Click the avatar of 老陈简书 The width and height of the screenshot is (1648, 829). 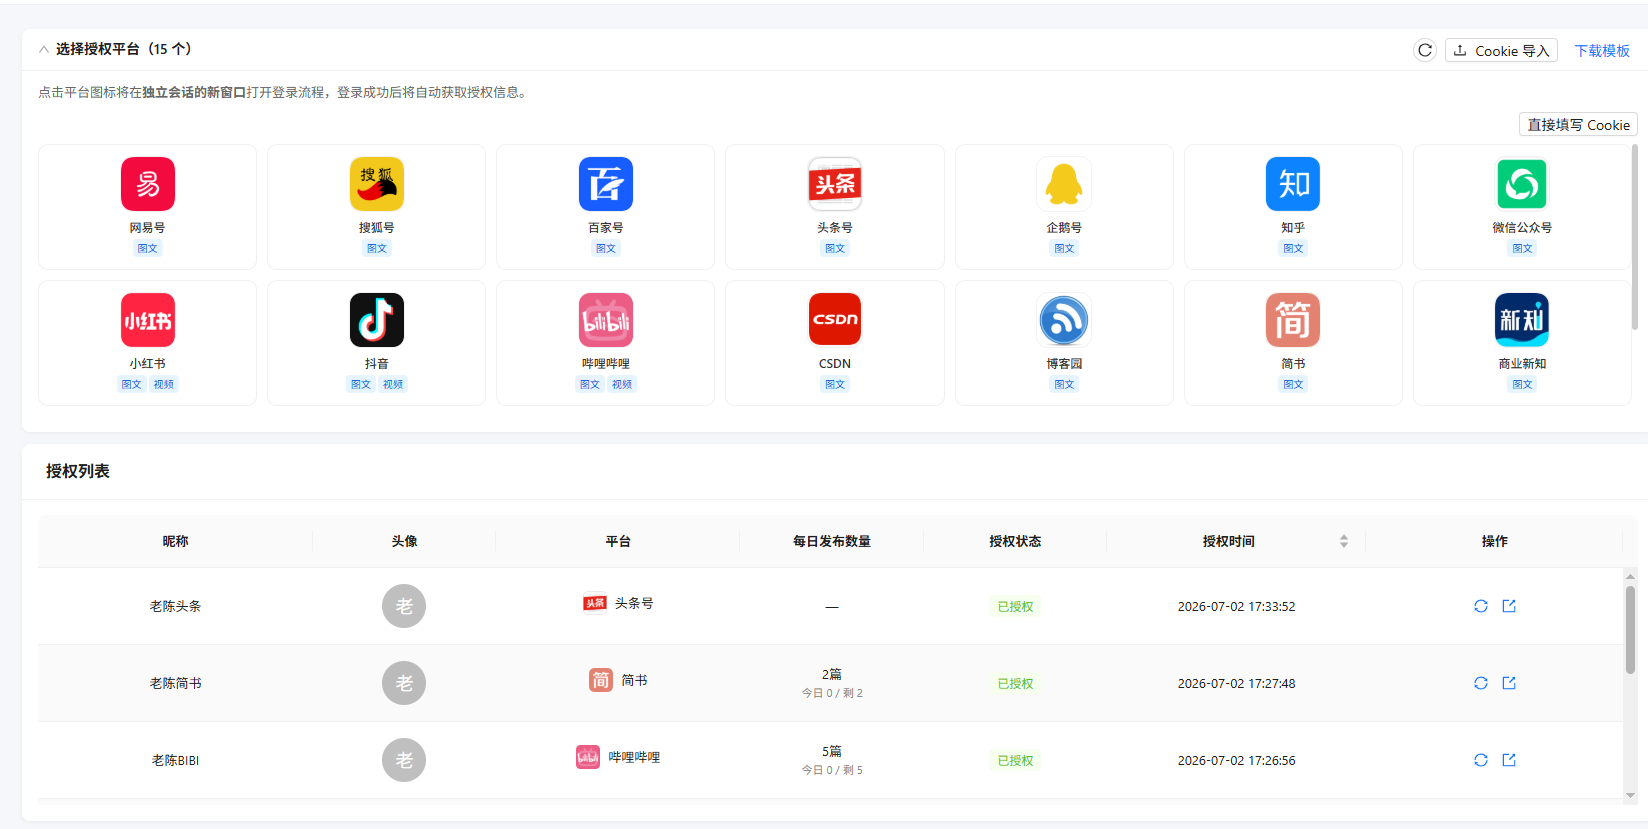tap(404, 683)
